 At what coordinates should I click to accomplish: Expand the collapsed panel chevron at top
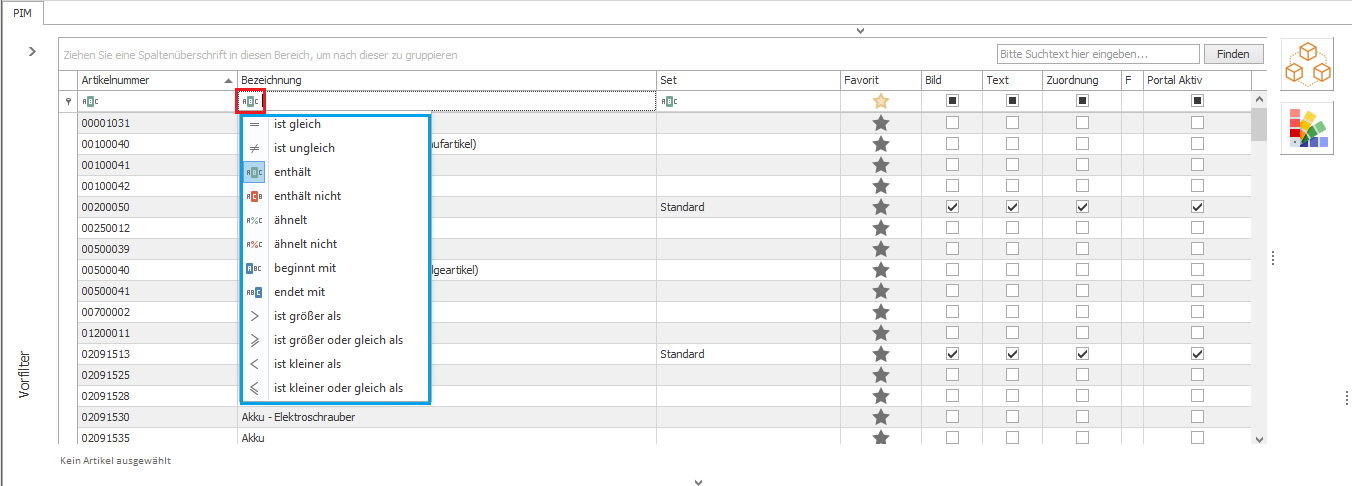pyautogui.click(x=860, y=31)
